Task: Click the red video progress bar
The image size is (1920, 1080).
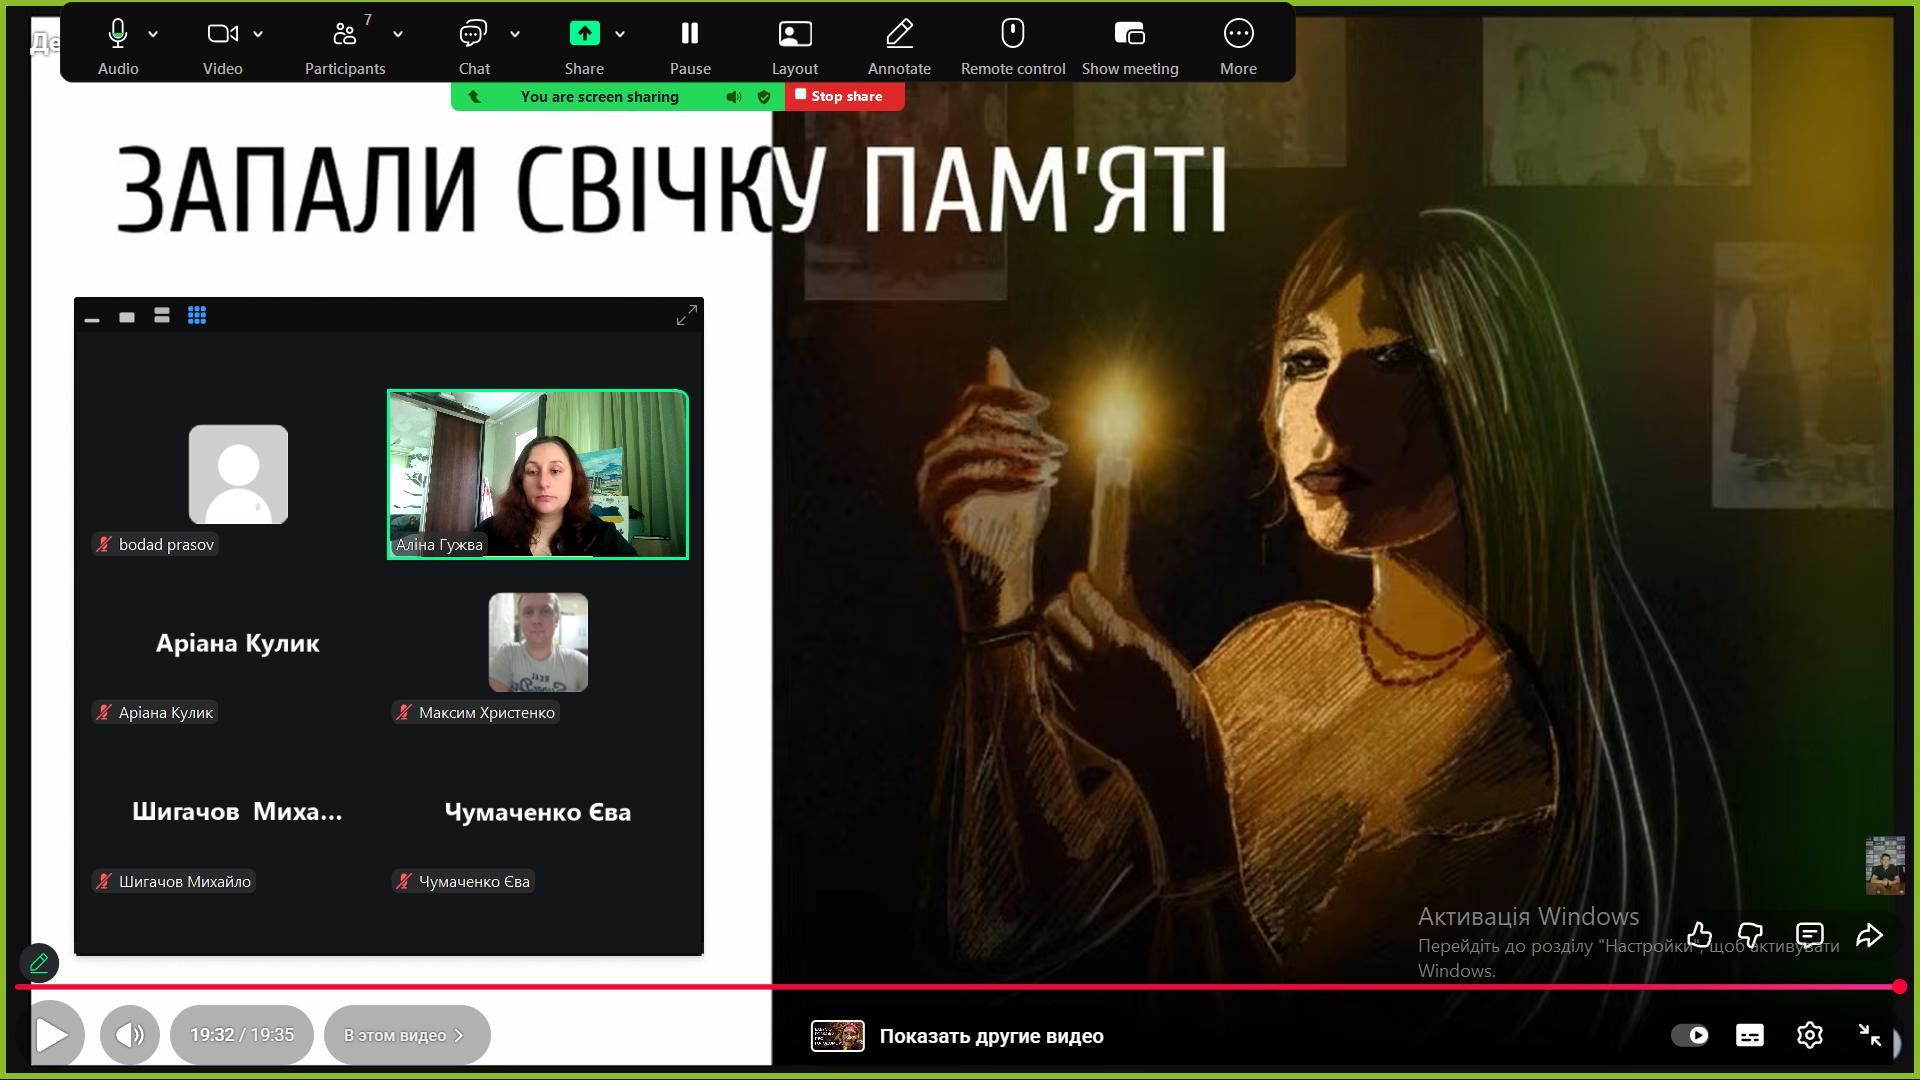Action: coord(960,987)
